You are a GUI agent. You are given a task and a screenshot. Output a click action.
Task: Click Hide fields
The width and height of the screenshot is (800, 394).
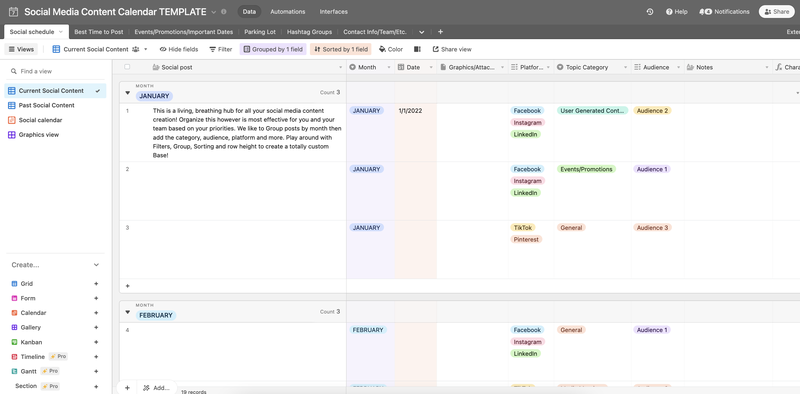(179, 50)
